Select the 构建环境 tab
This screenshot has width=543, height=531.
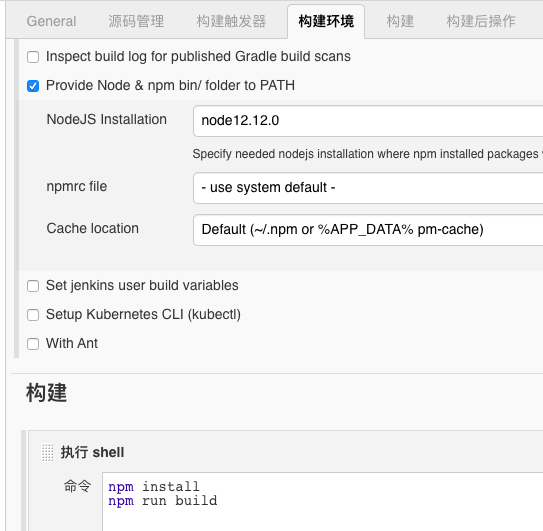point(326,21)
